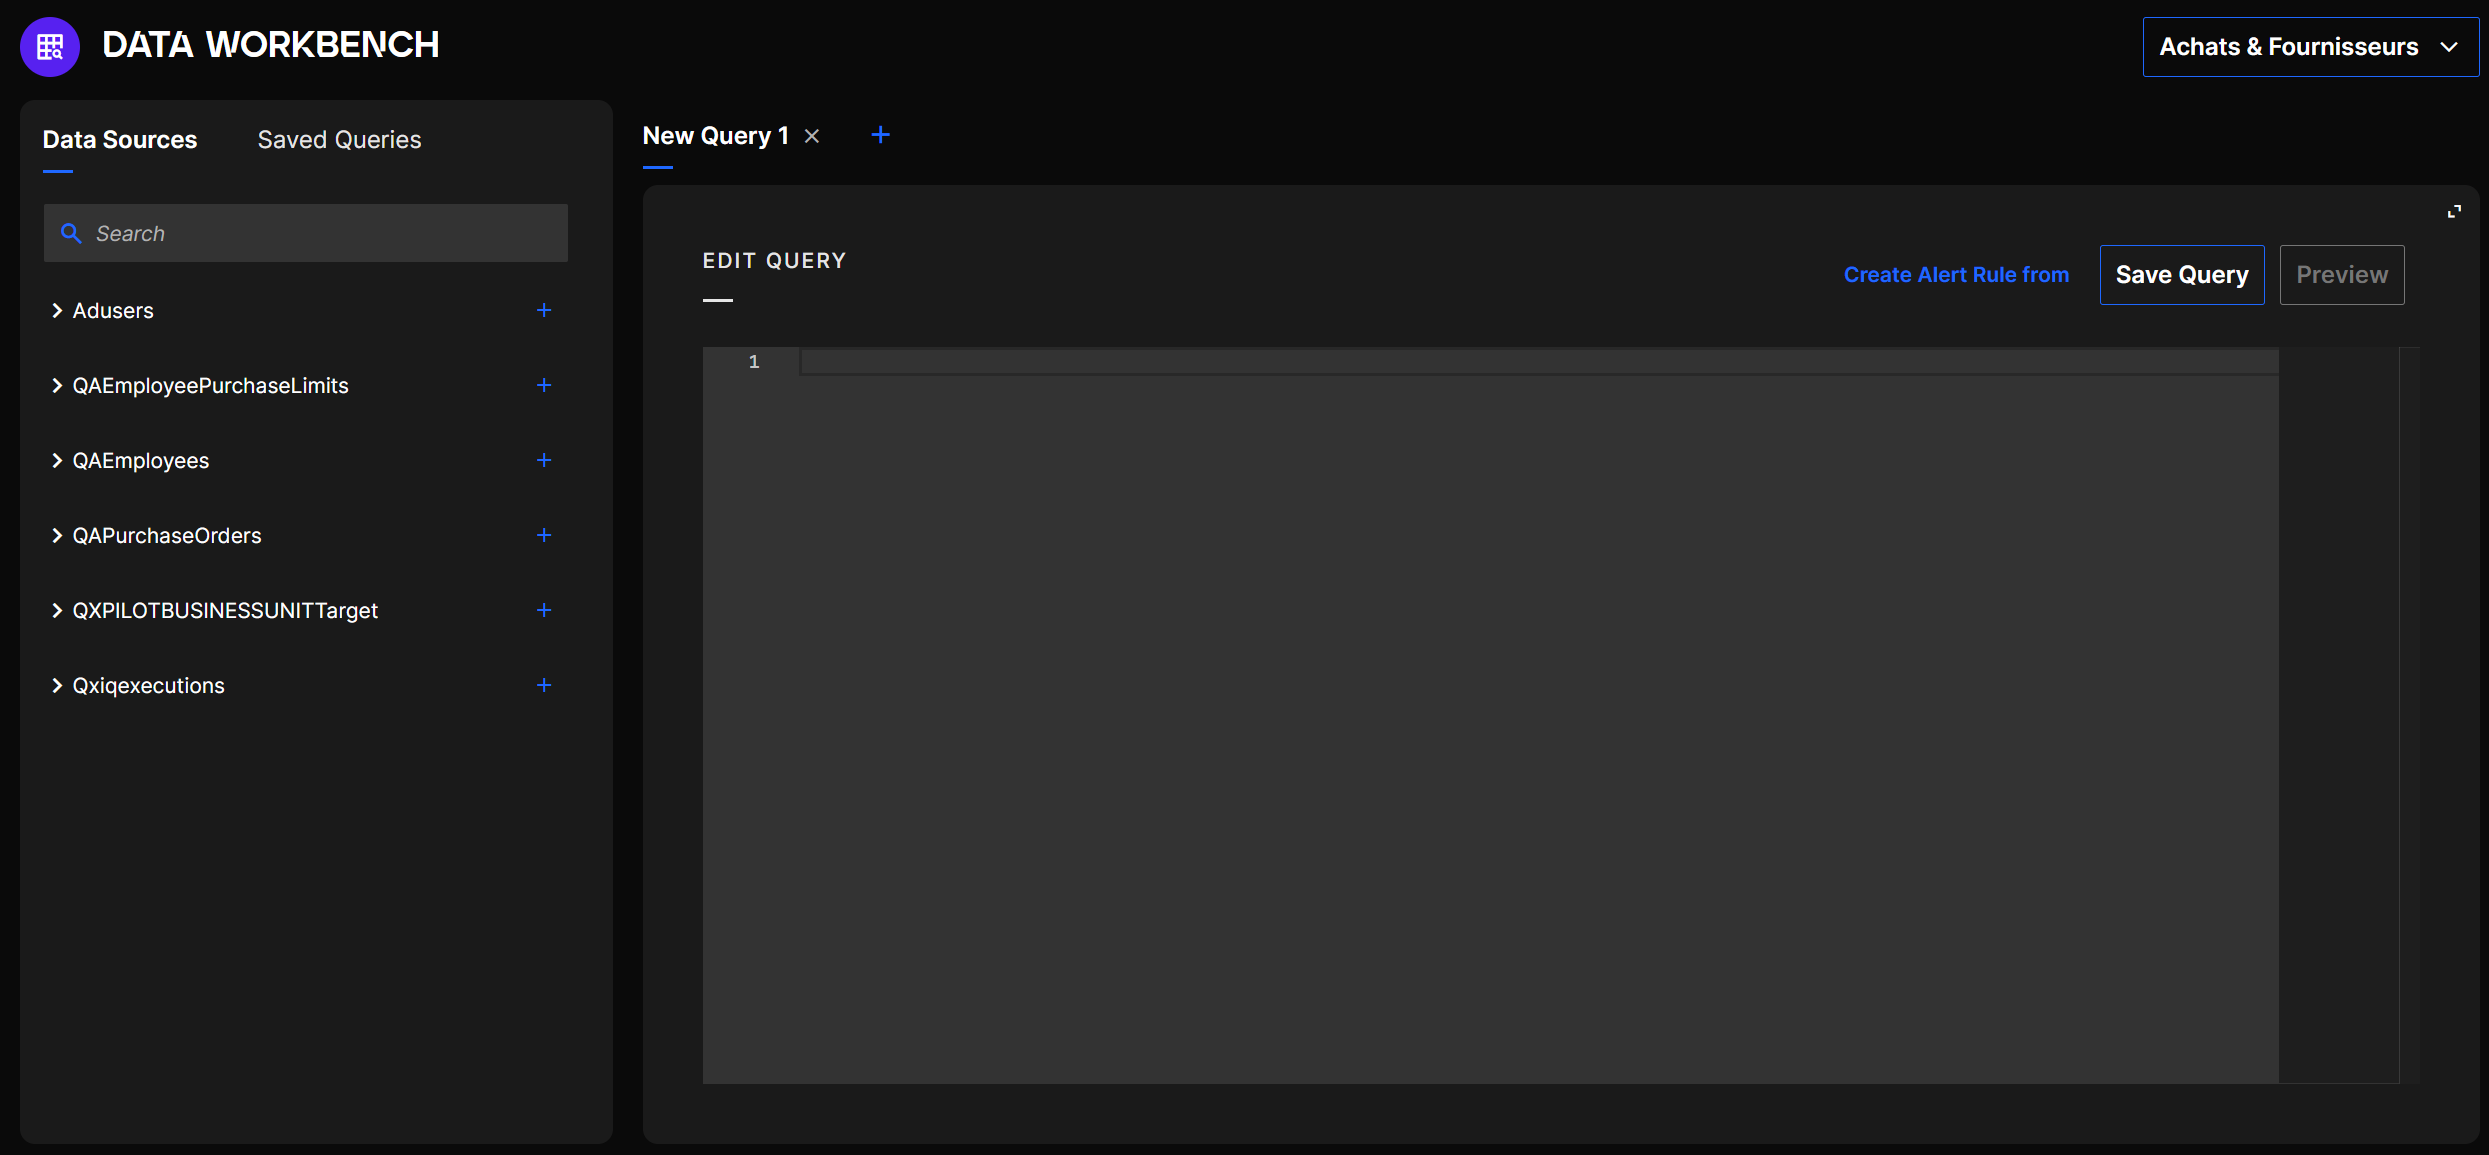
Task: Expand the query editor to fullscreen
Action: coord(2454,212)
